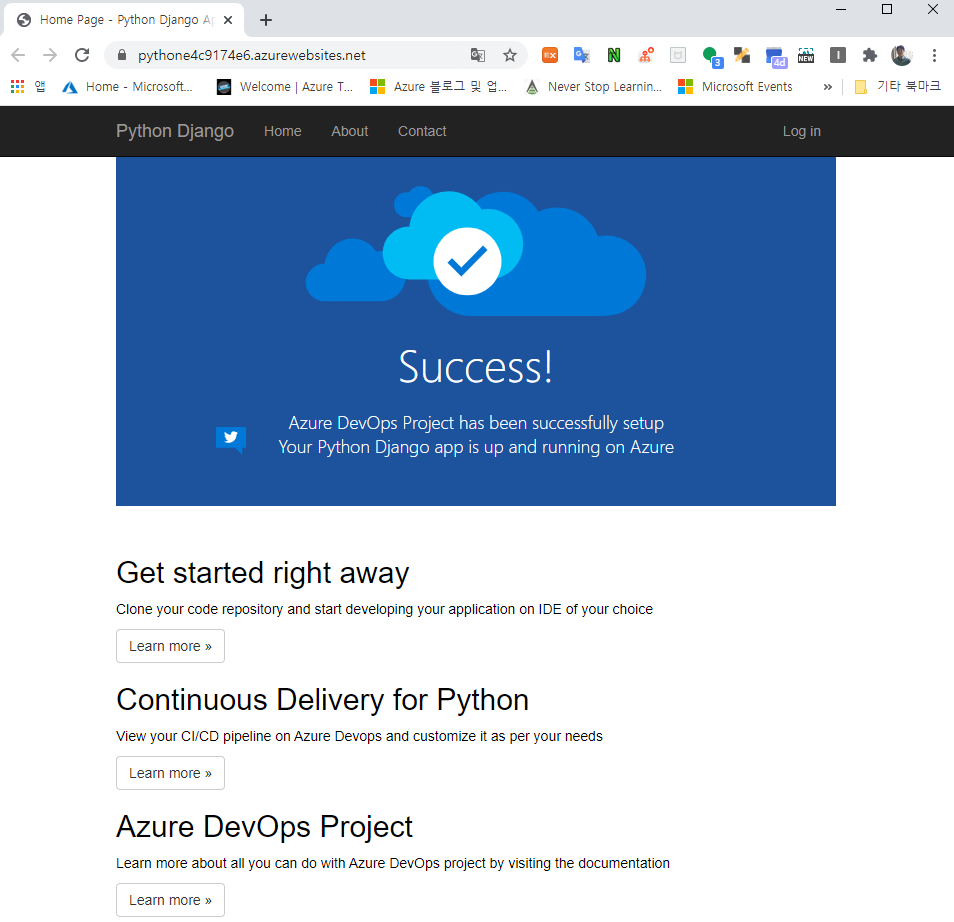
Task: Click Learn more under Azure DevOps Project
Action: click(170, 899)
